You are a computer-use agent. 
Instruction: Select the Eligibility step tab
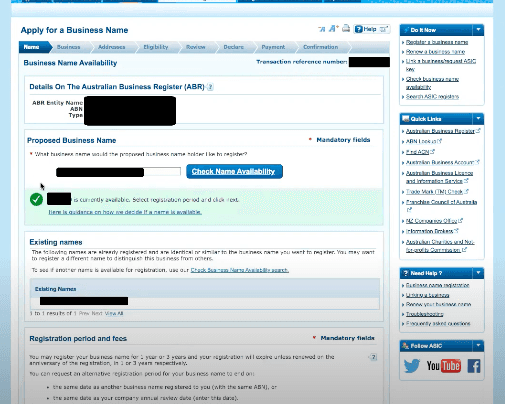coord(156,47)
